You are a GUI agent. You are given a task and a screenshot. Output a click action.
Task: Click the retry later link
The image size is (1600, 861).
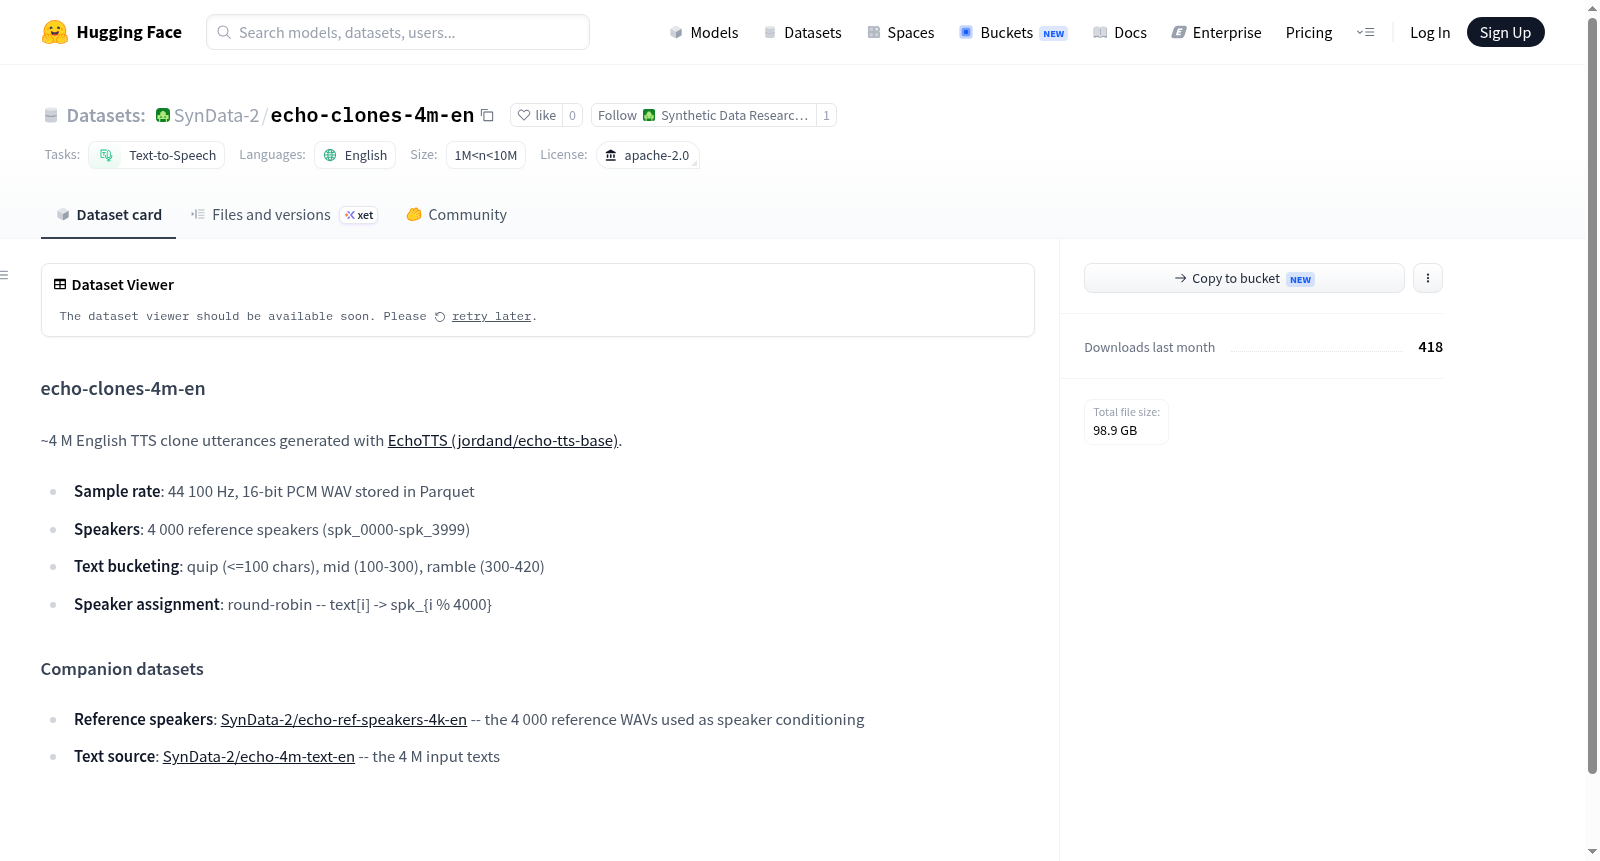point(491,316)
